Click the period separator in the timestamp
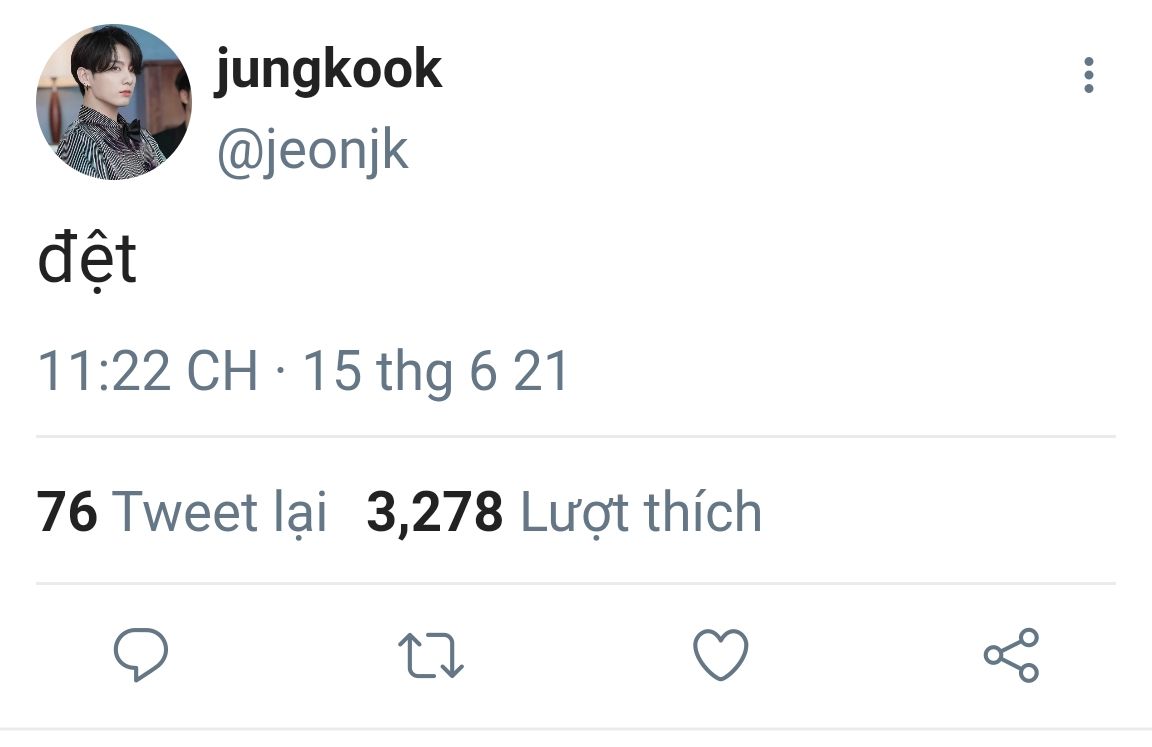The height and width of the screenshot is (747, 1152). (280, 371)
